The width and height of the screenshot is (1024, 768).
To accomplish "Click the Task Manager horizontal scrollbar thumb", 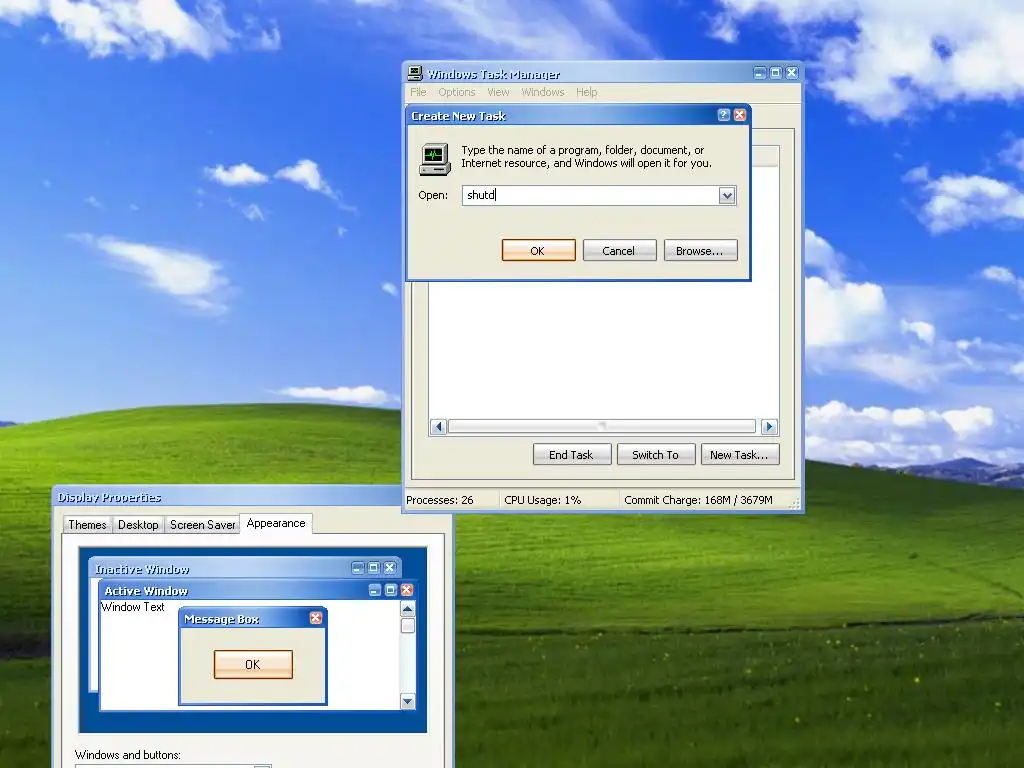I will coord(601,427).
